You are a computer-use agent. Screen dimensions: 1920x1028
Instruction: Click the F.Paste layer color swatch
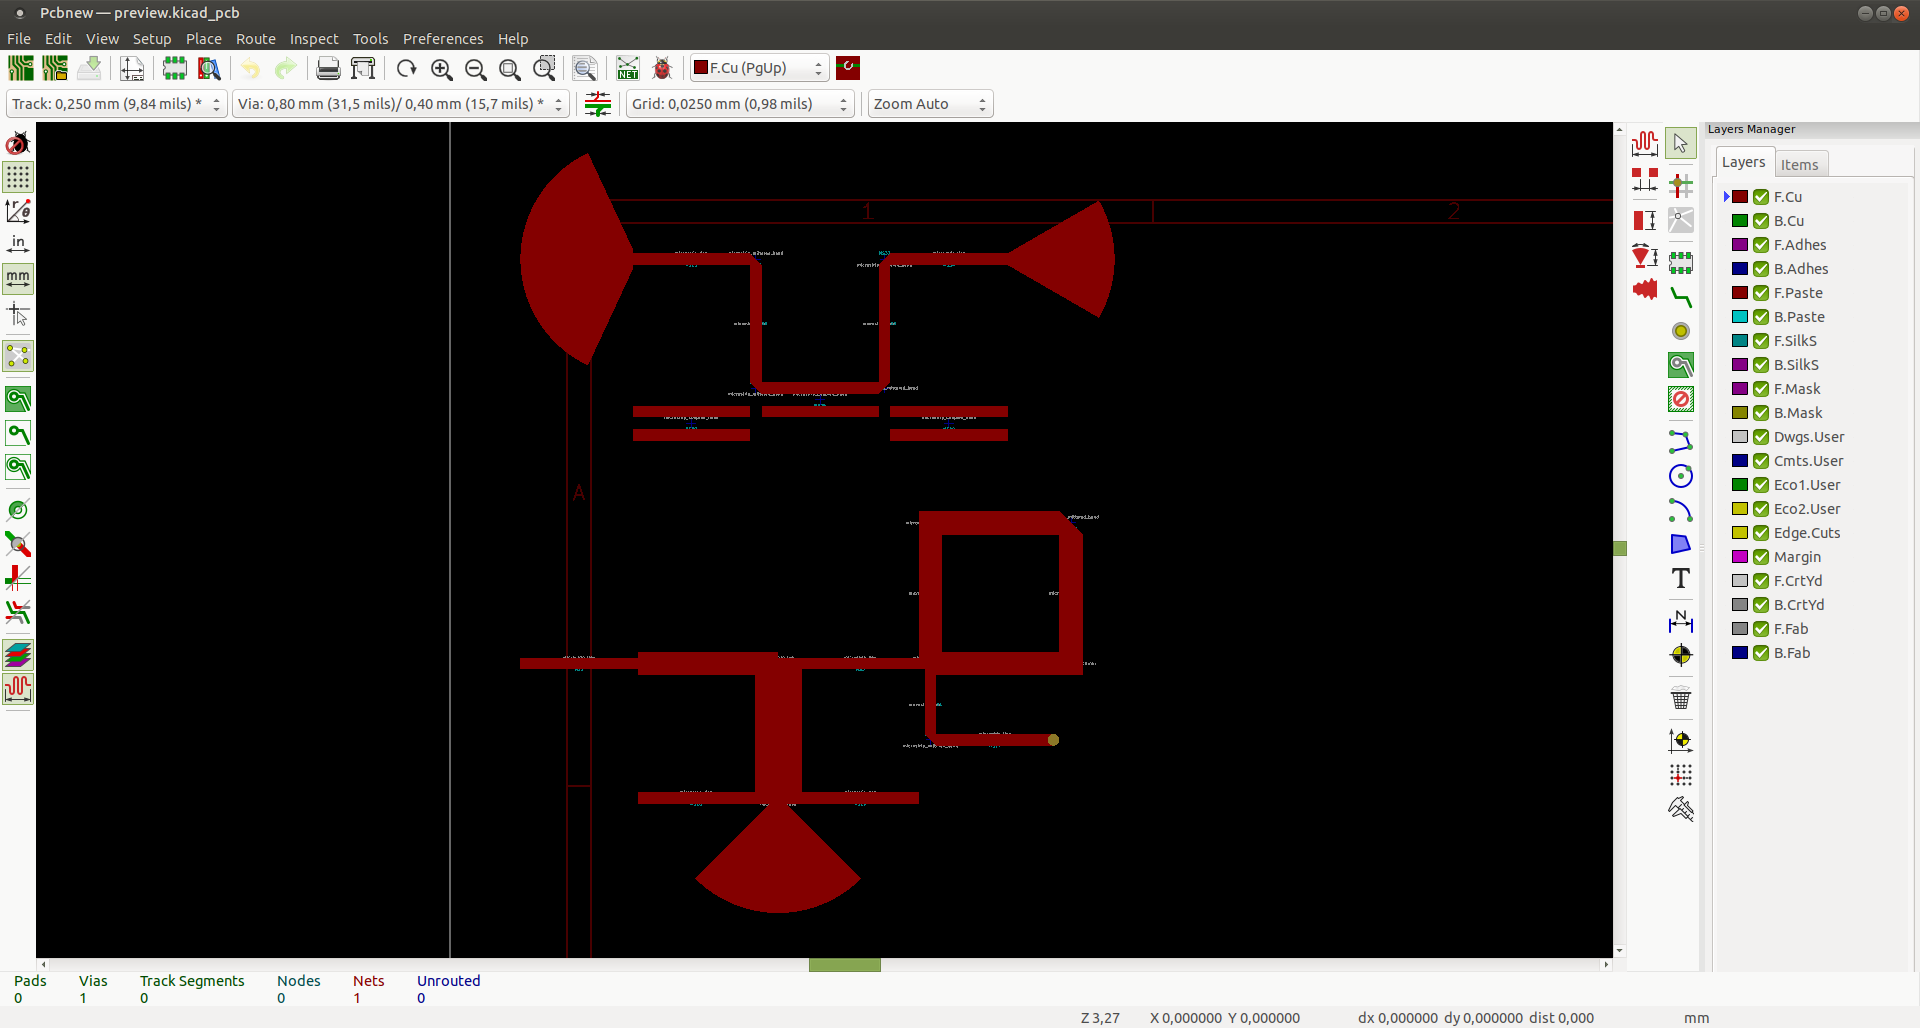point(1740,293)
